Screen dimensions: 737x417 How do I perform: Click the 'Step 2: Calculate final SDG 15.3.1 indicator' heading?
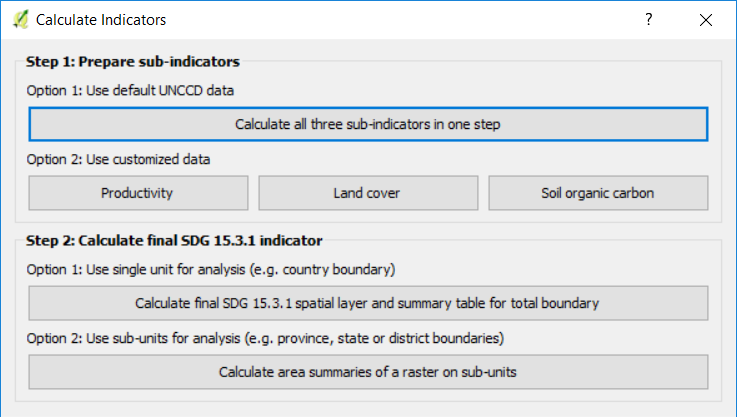(x=174, y=239)
